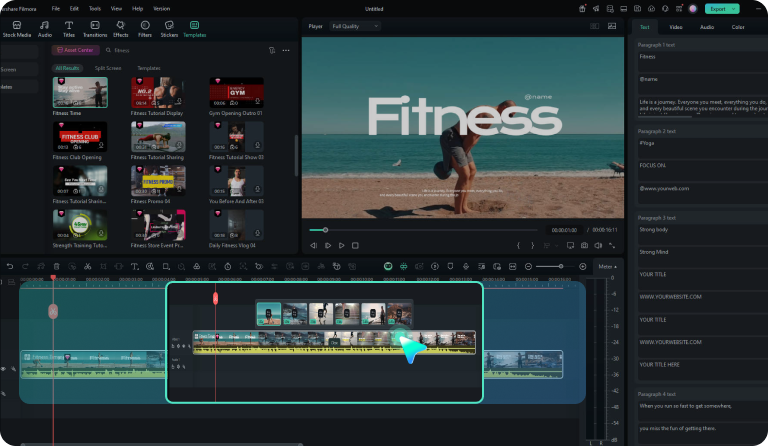Select the Templates filter tab

point(149,68)
